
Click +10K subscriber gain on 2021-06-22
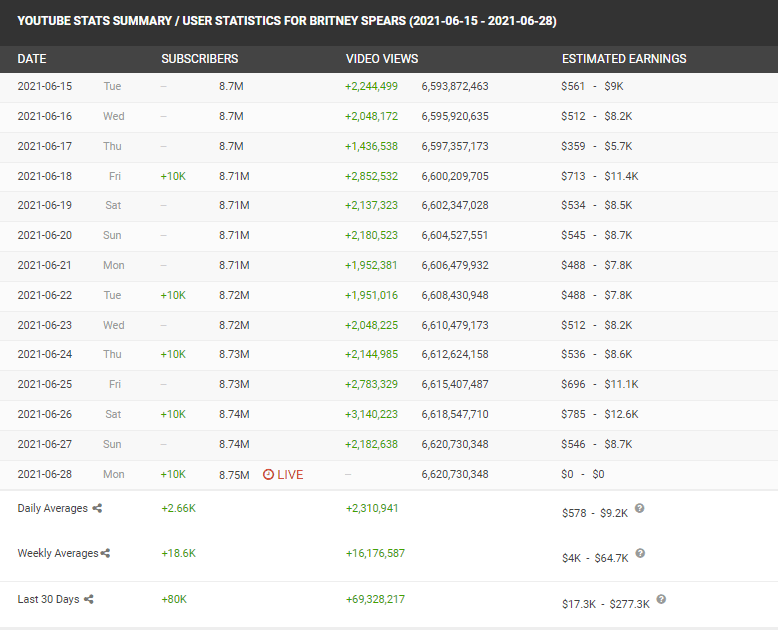173,295
